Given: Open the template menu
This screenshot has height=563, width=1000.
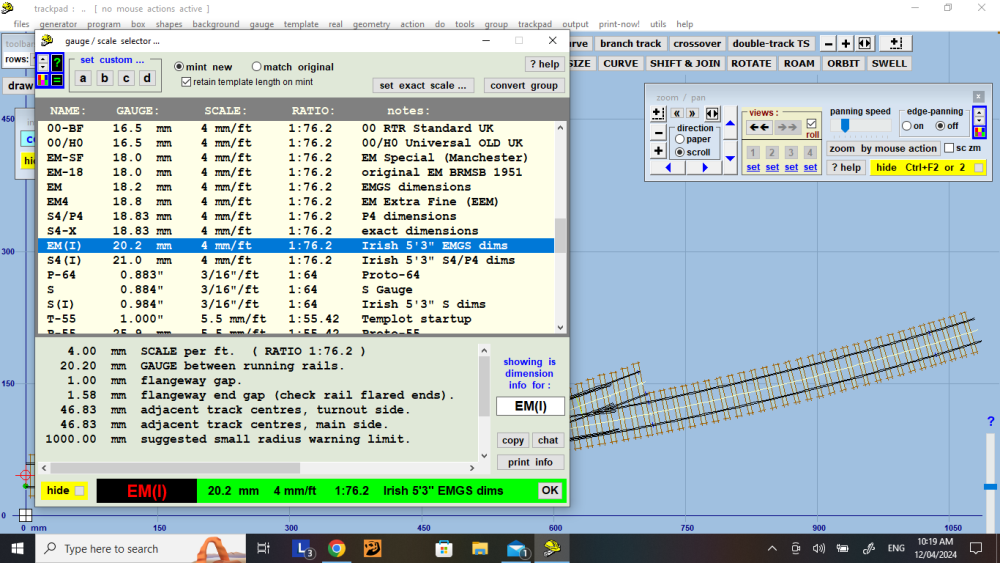Looking at the screenshot, I should coord(301,24).
